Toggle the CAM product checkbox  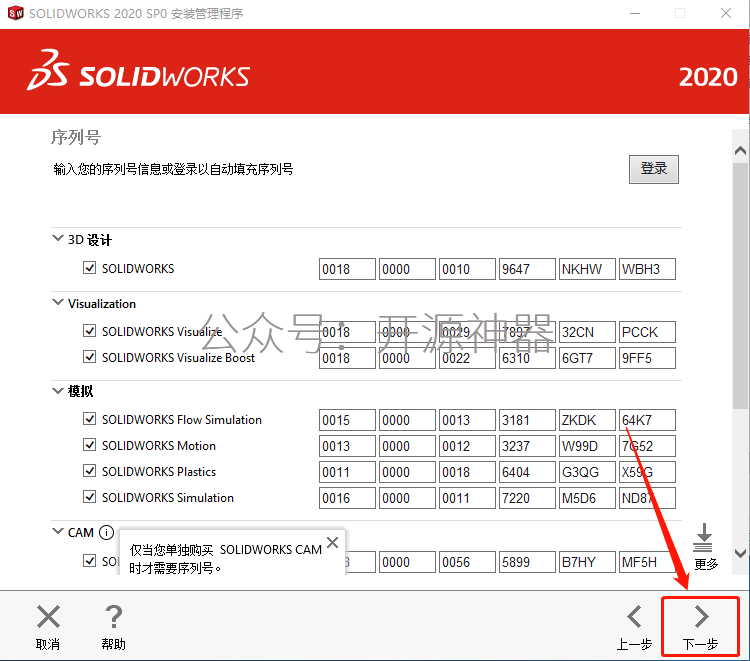coord(89,560)
